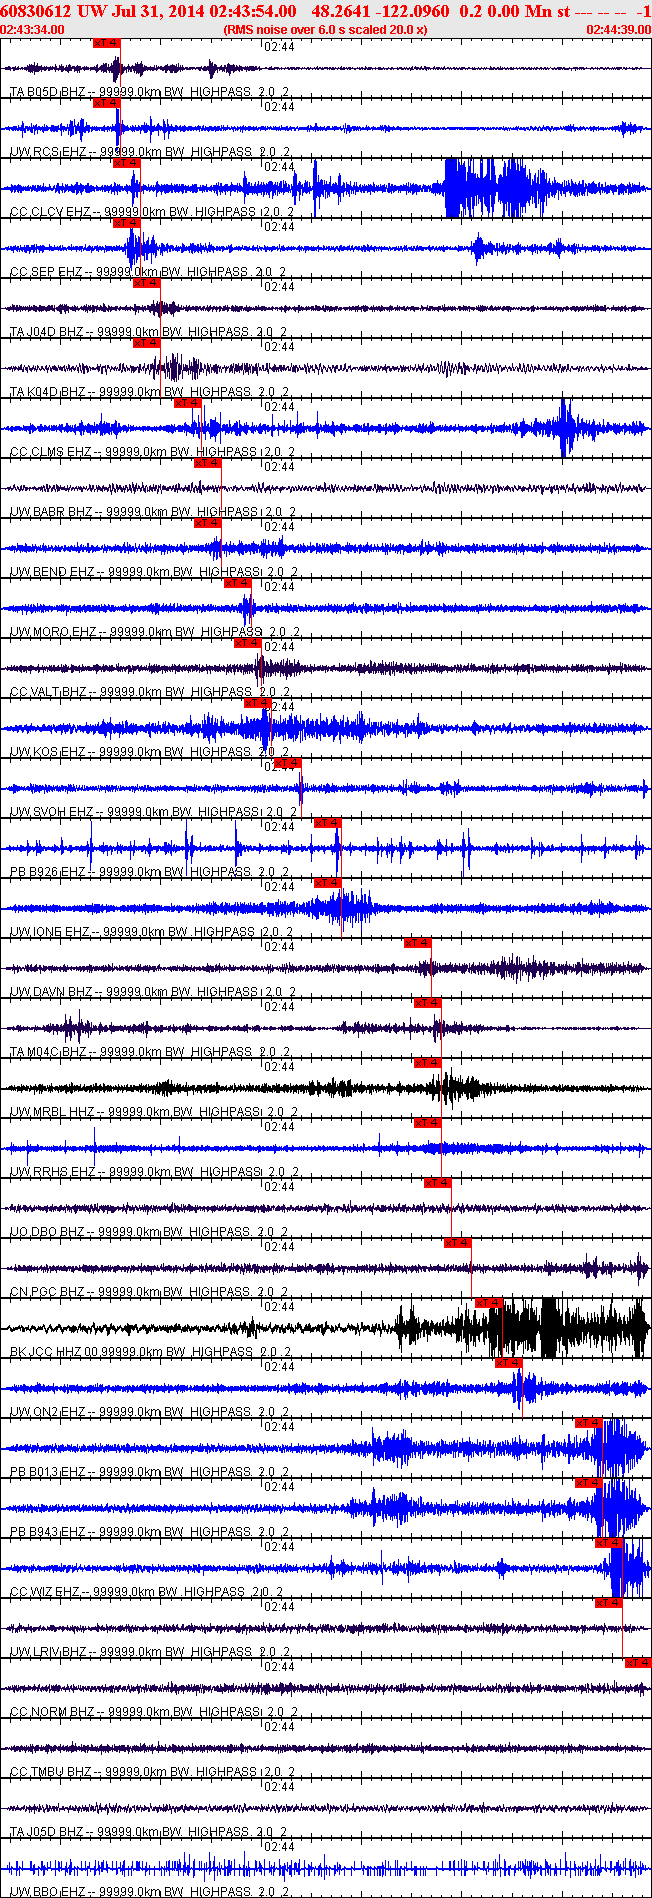Select the TA.M04C BHZ station label
Viewport: 652px width, 1898px height.
(x=150, y=1052)
